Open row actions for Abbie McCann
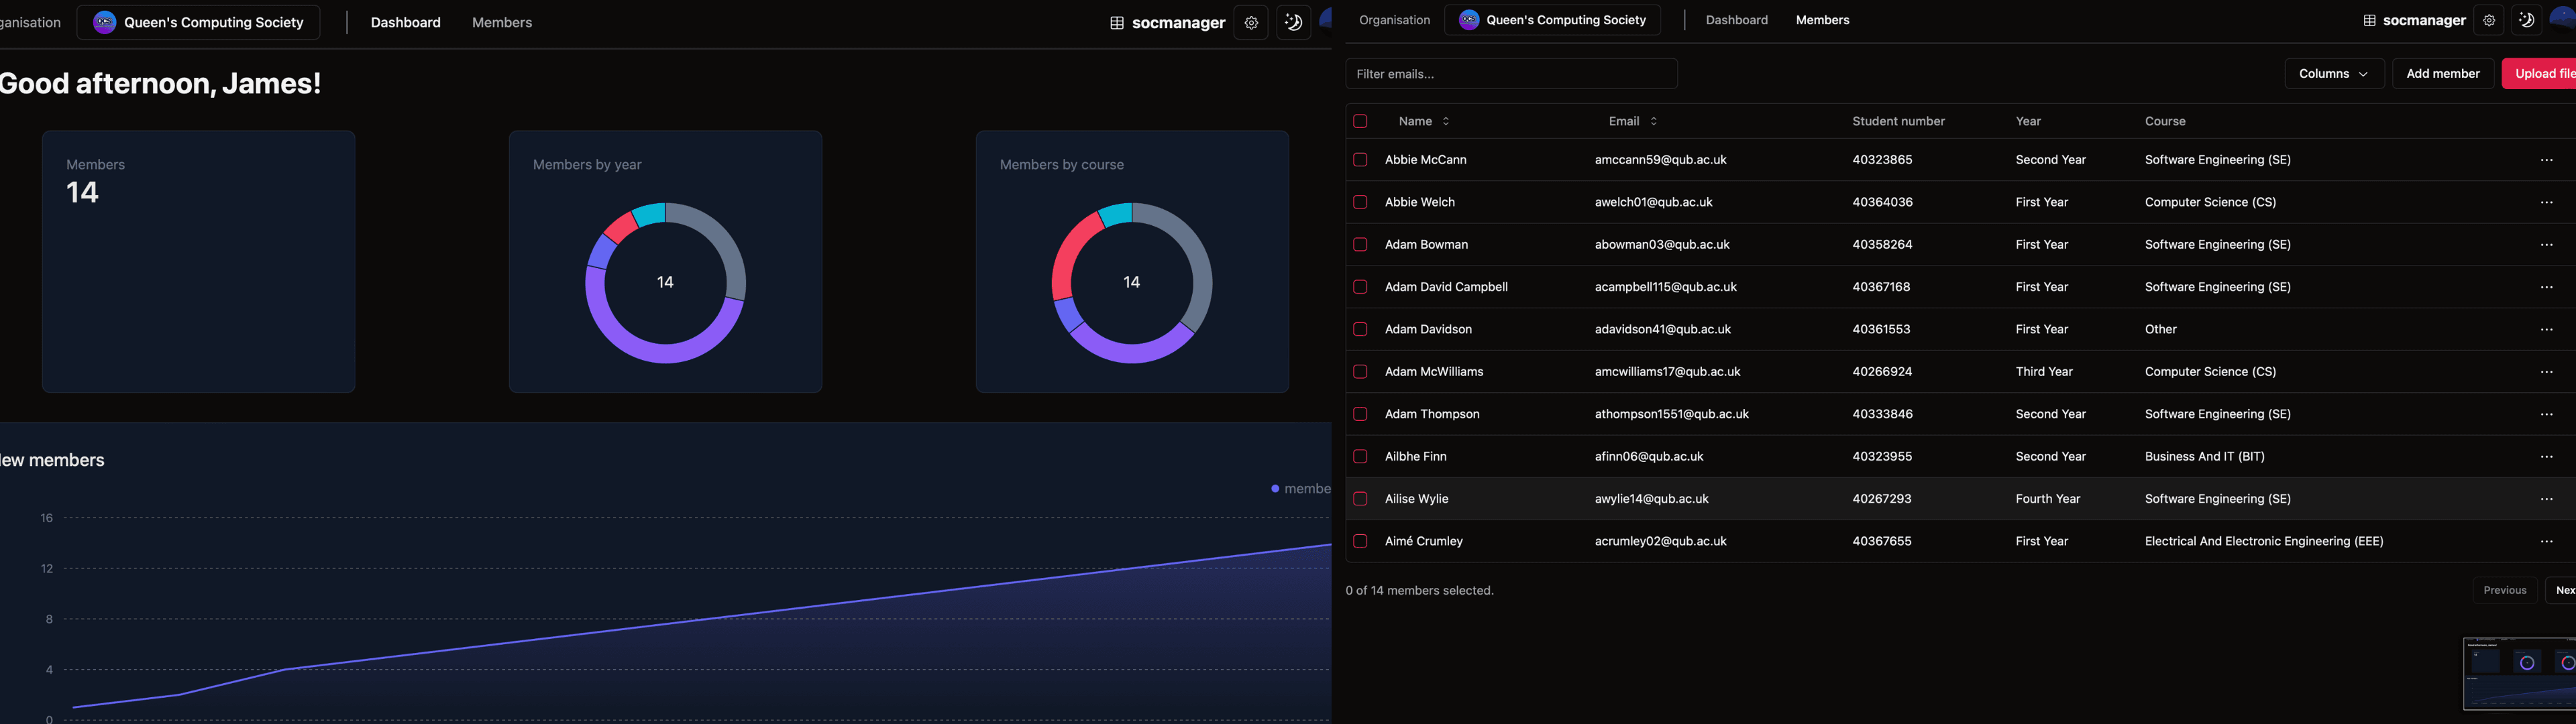This screenshot has height=724, width=2576. [x=2546, y=159]
